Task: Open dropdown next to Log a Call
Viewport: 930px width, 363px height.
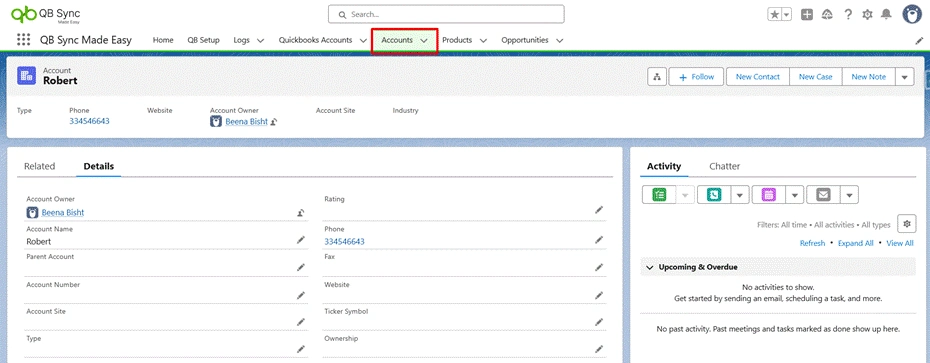Action: pos(740,195)
